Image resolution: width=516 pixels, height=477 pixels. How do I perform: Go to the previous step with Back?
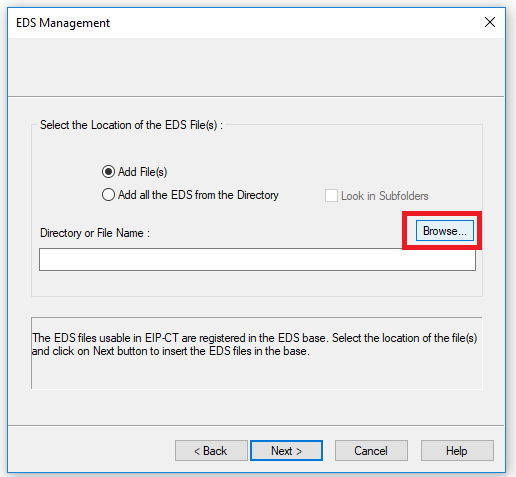tap(211, 451)
